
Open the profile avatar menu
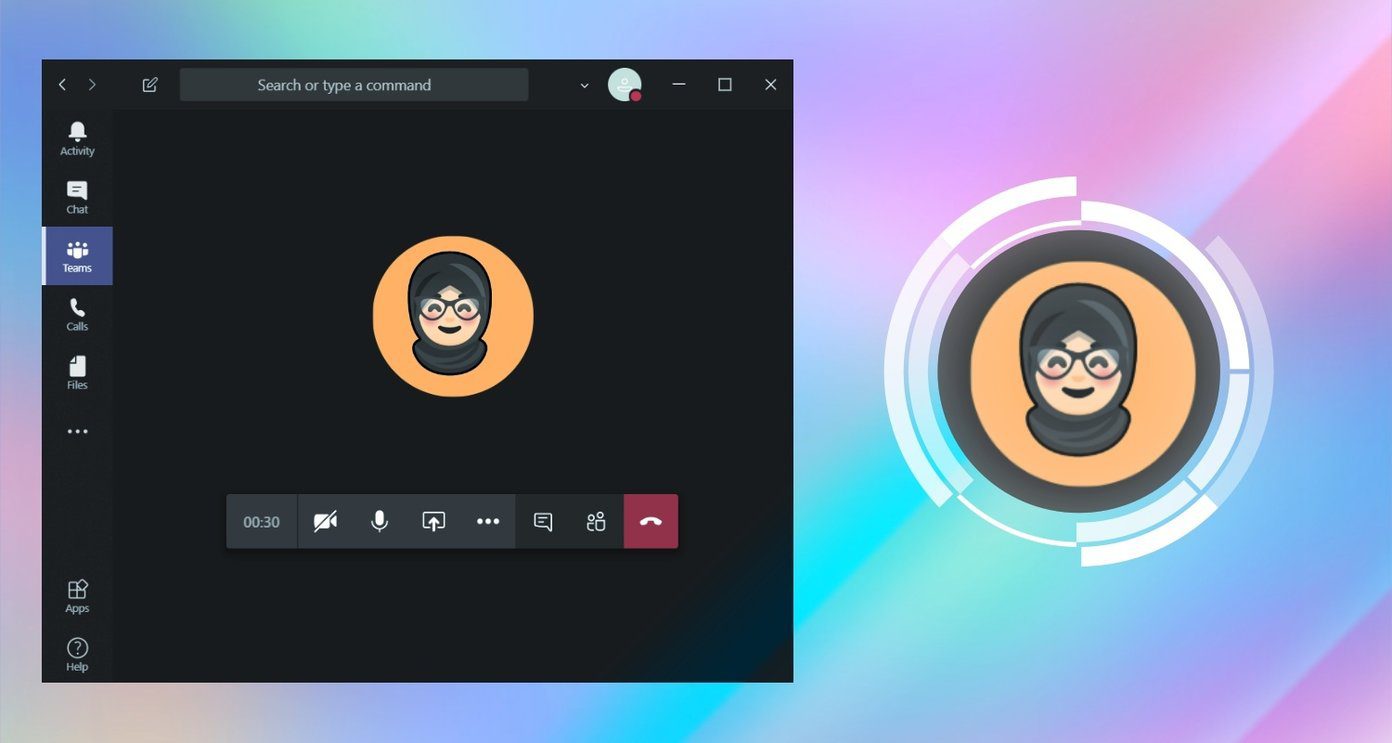point(625,85)
